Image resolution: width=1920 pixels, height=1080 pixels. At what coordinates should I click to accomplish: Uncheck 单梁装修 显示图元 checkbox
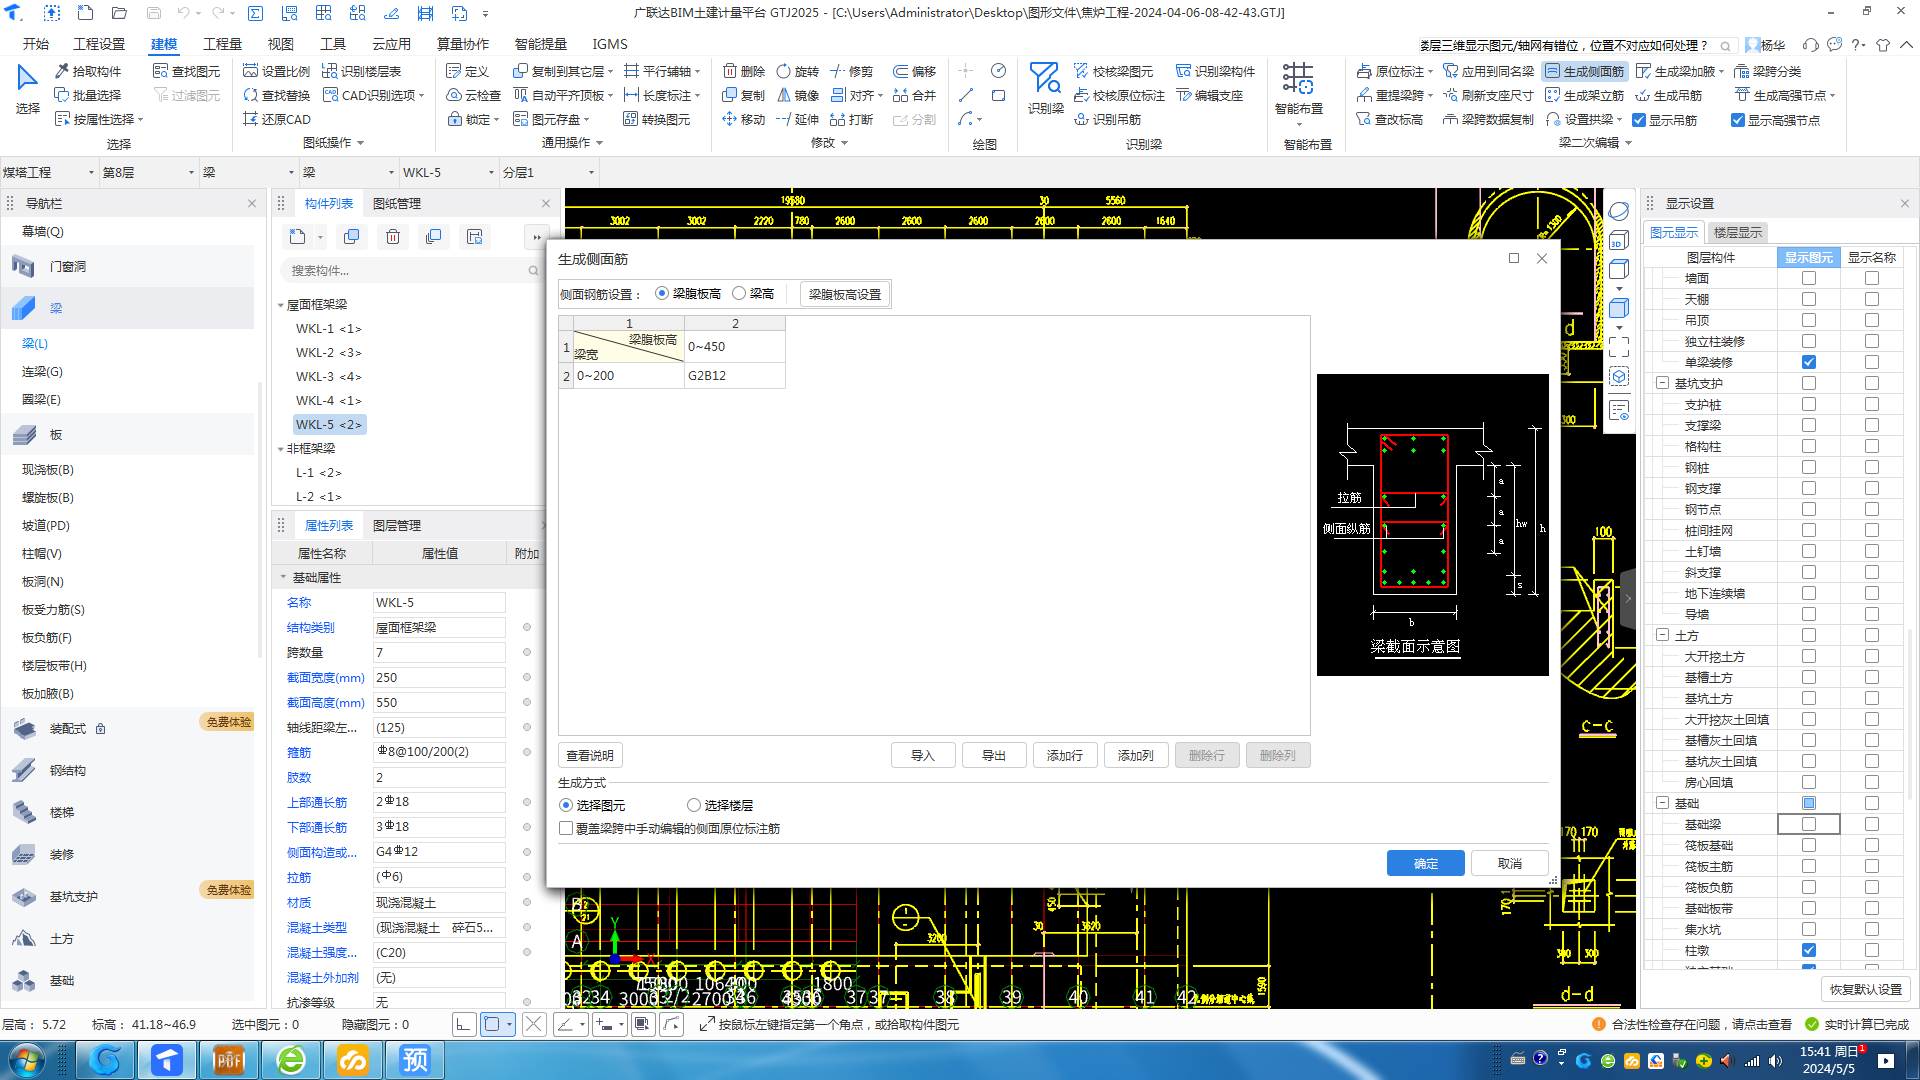click(x=1809, y=362)
